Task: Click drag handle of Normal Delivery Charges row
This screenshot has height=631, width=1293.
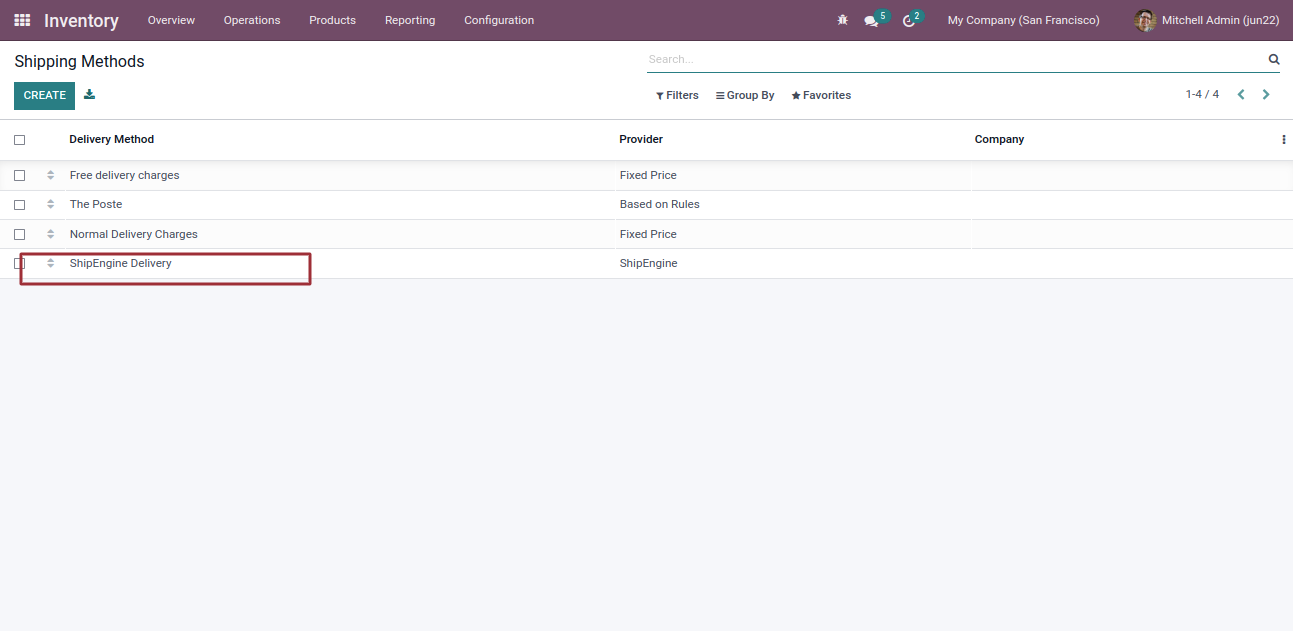Action: coord(51,234)
